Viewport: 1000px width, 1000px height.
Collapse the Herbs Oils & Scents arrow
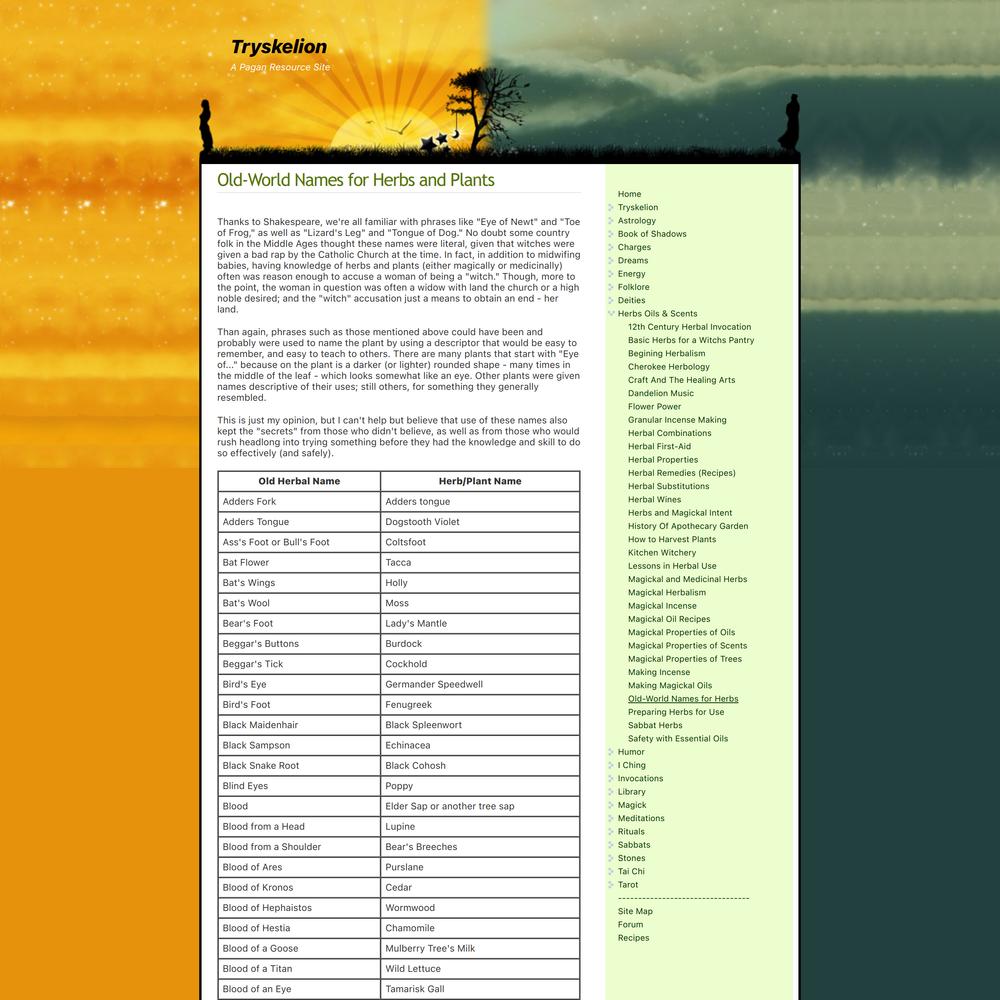click(x=611, y=314)
